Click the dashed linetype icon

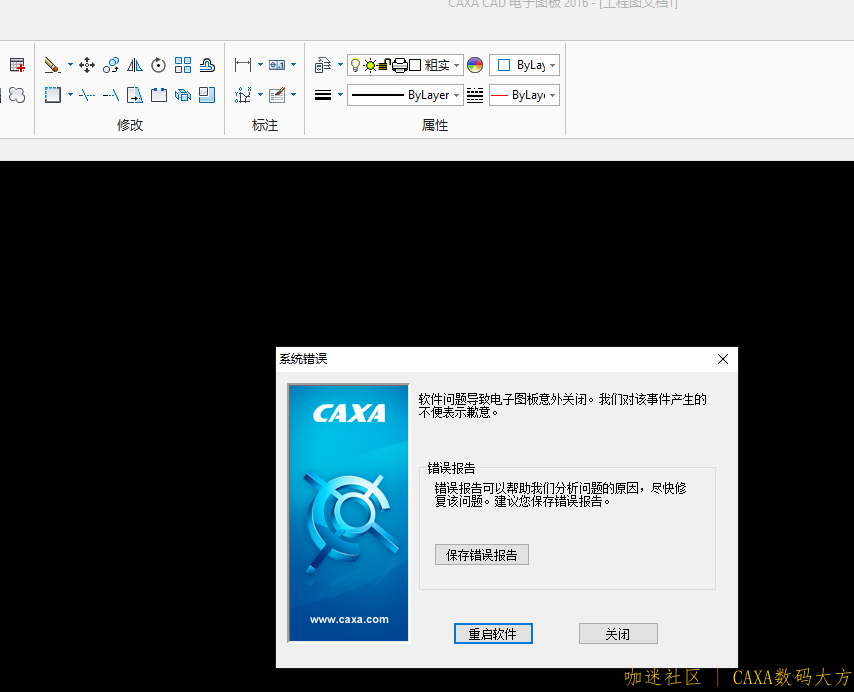point(475,95)
